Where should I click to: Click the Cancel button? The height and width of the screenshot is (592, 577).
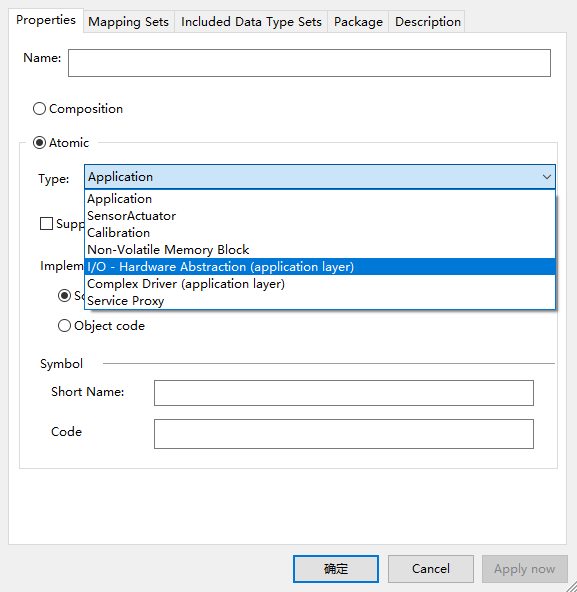coord(431,569)
